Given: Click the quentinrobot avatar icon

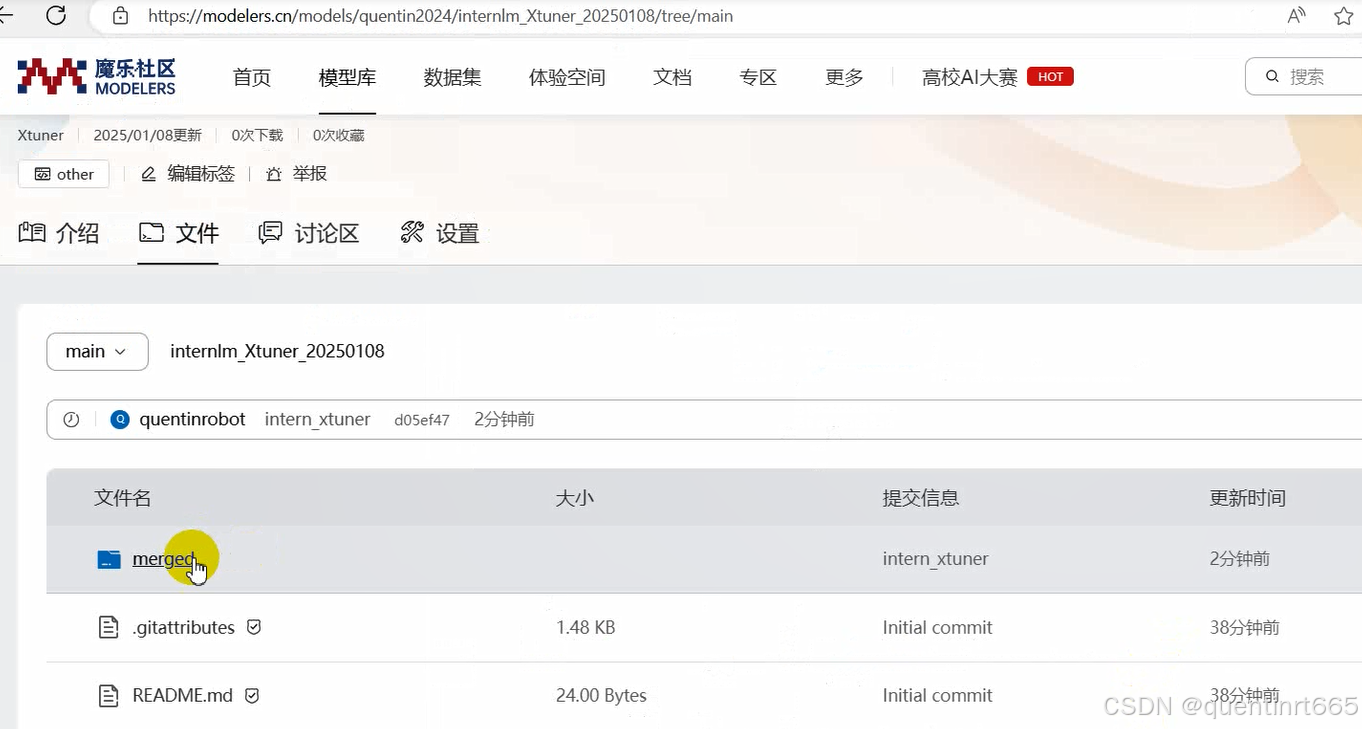Looking at the screenshot, I should [120, 420].
